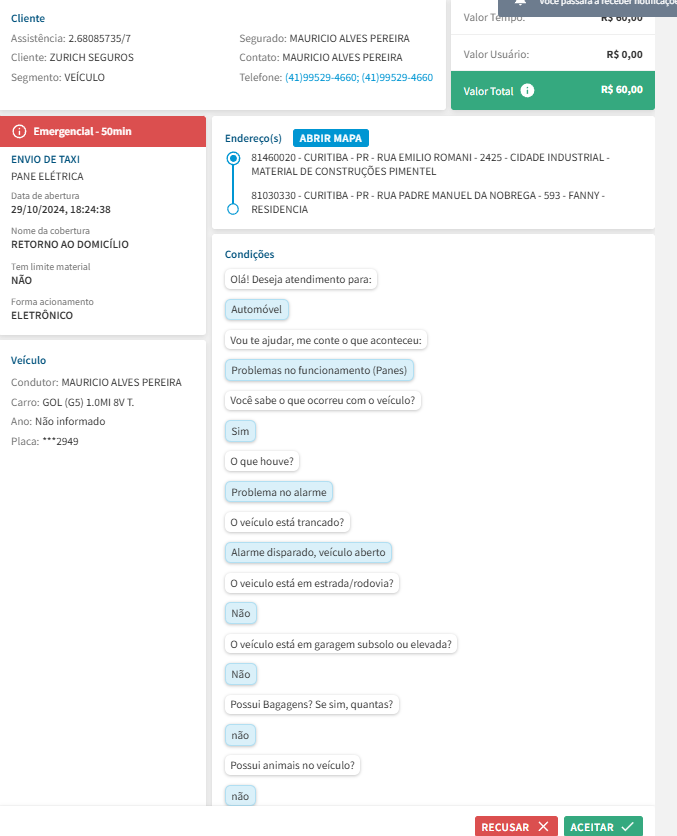Select the filled origin marker on route
The width and height of the screenshot is (677, 836).
233,158
